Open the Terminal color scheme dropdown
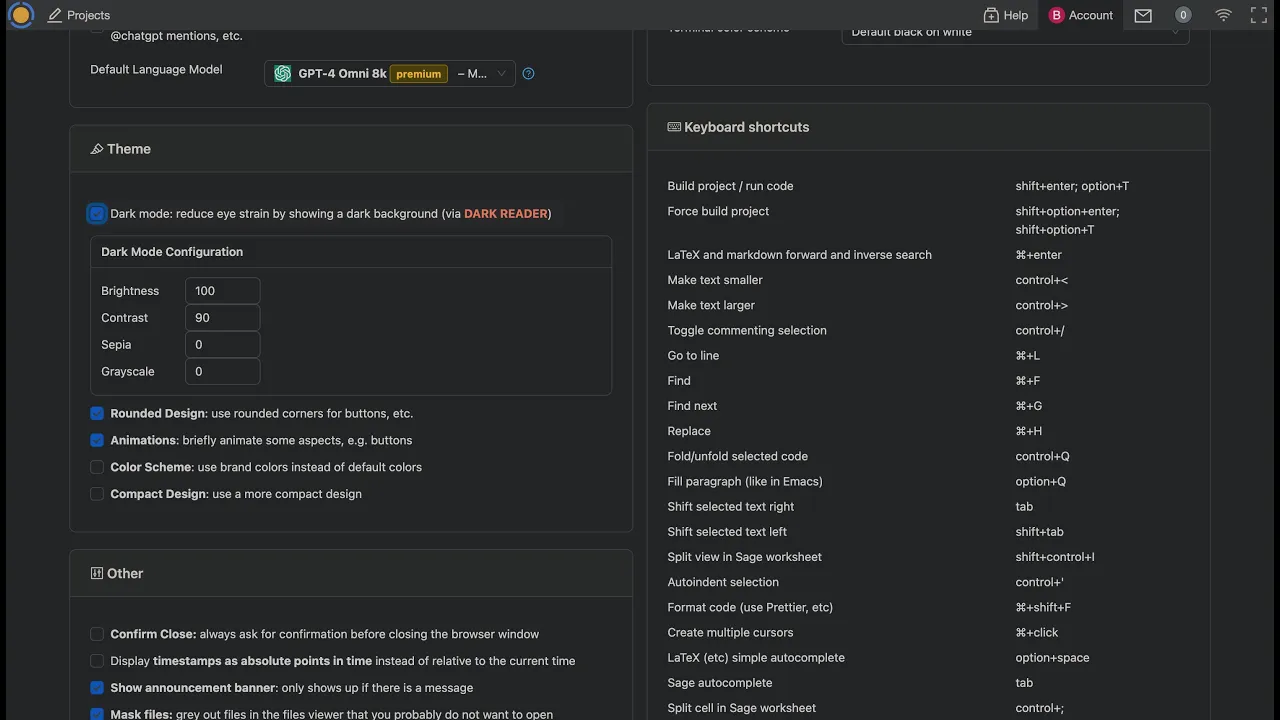 tap(1015, 32)
